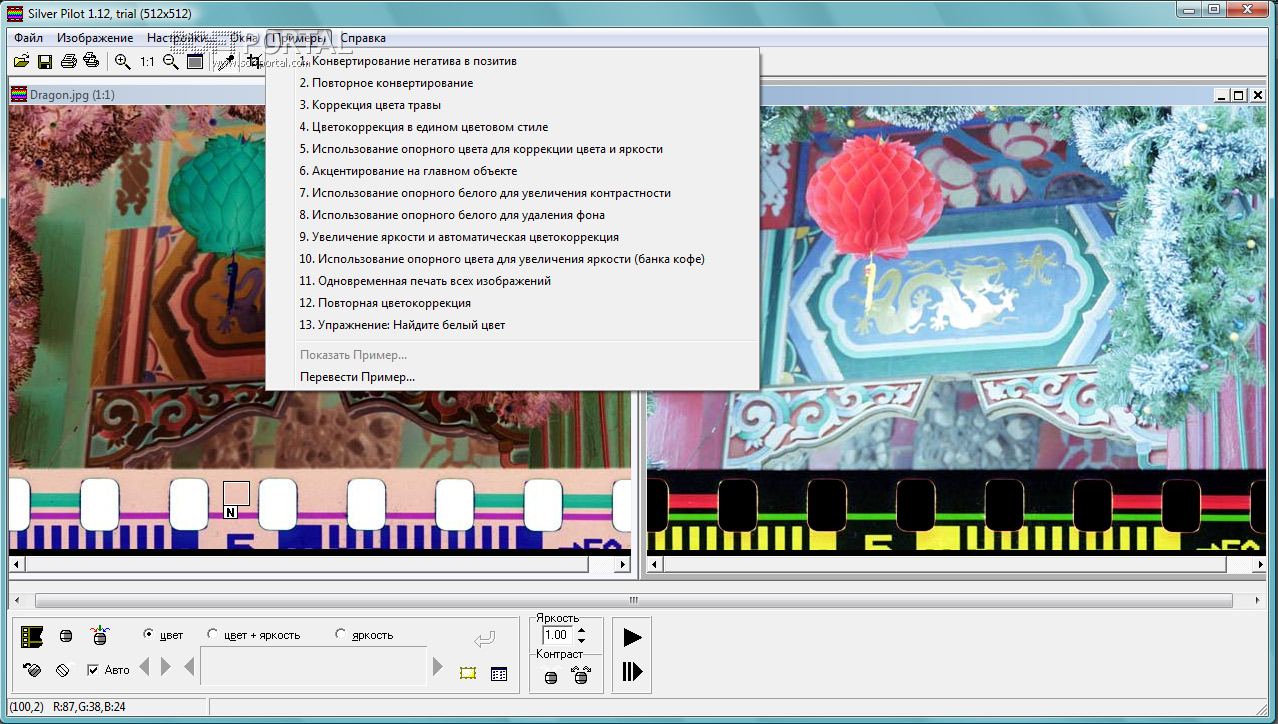The width and height of the screenshot is (1278, 724).
Task: Click the N reference color marker
Action: point(230,512)
